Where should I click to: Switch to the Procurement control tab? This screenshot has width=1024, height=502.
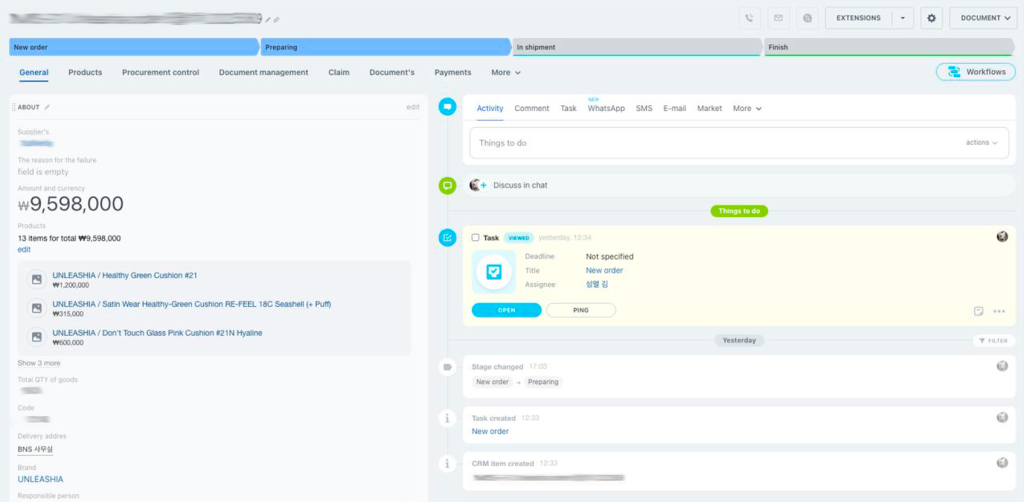(x=160, y=72)
